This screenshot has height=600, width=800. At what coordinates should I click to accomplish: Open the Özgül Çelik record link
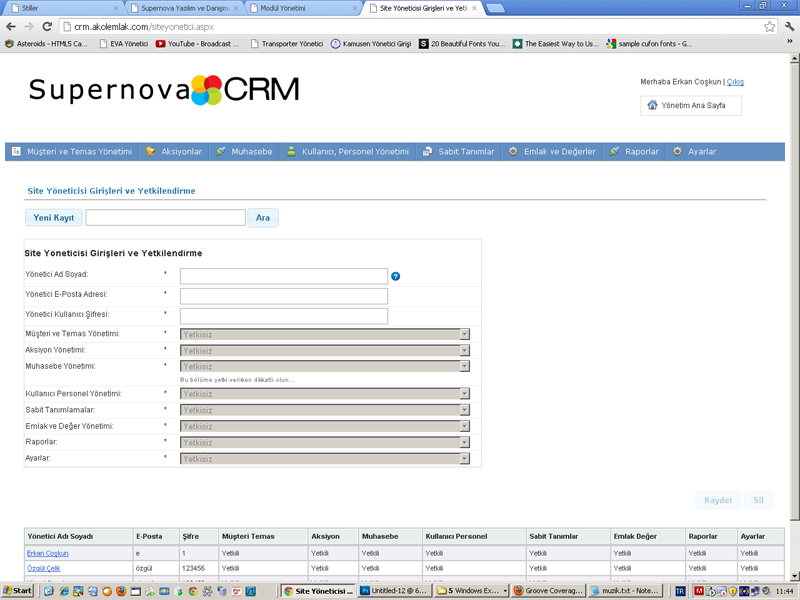tap(43, 568)
